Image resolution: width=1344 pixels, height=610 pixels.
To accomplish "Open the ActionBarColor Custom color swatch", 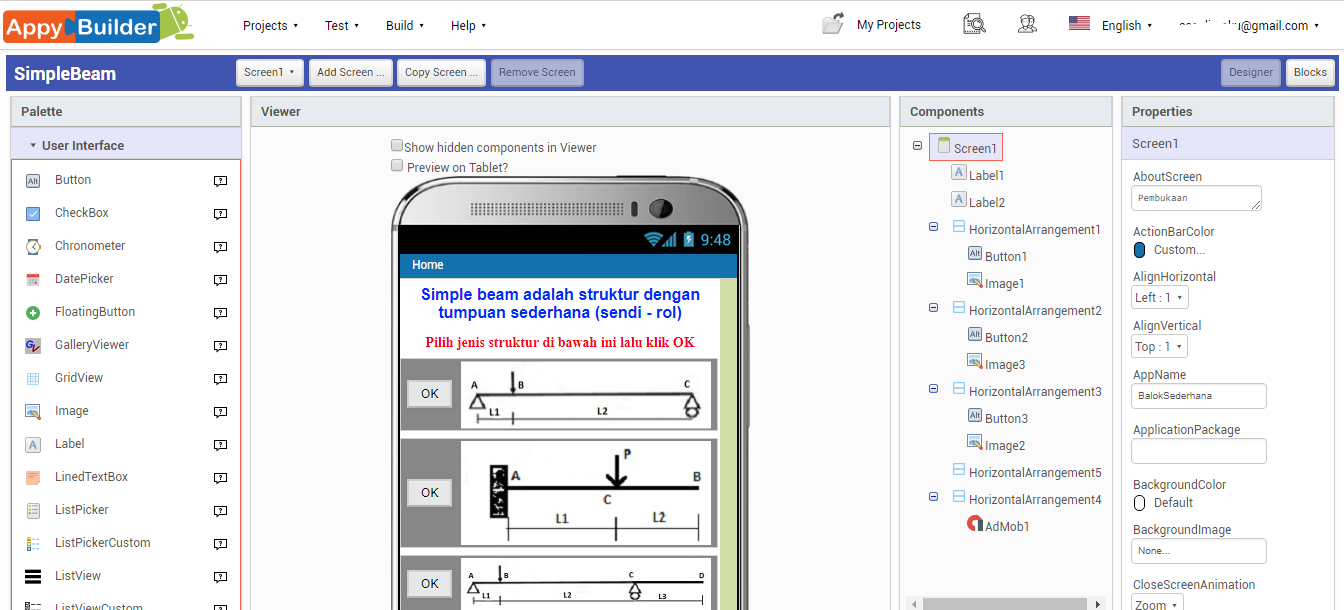I will point(1140,249).
